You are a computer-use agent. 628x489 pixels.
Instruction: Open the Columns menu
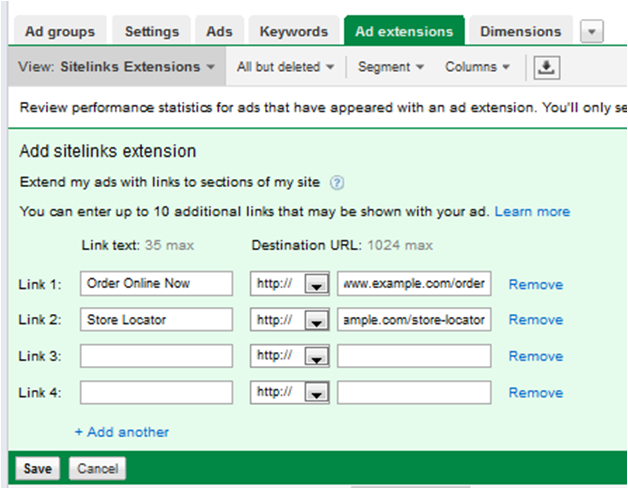pyautogui.click(x=477, y=67)
